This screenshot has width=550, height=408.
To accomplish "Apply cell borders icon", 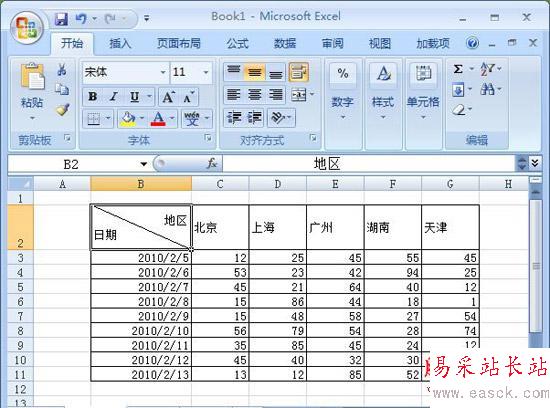I will [94, 119].
